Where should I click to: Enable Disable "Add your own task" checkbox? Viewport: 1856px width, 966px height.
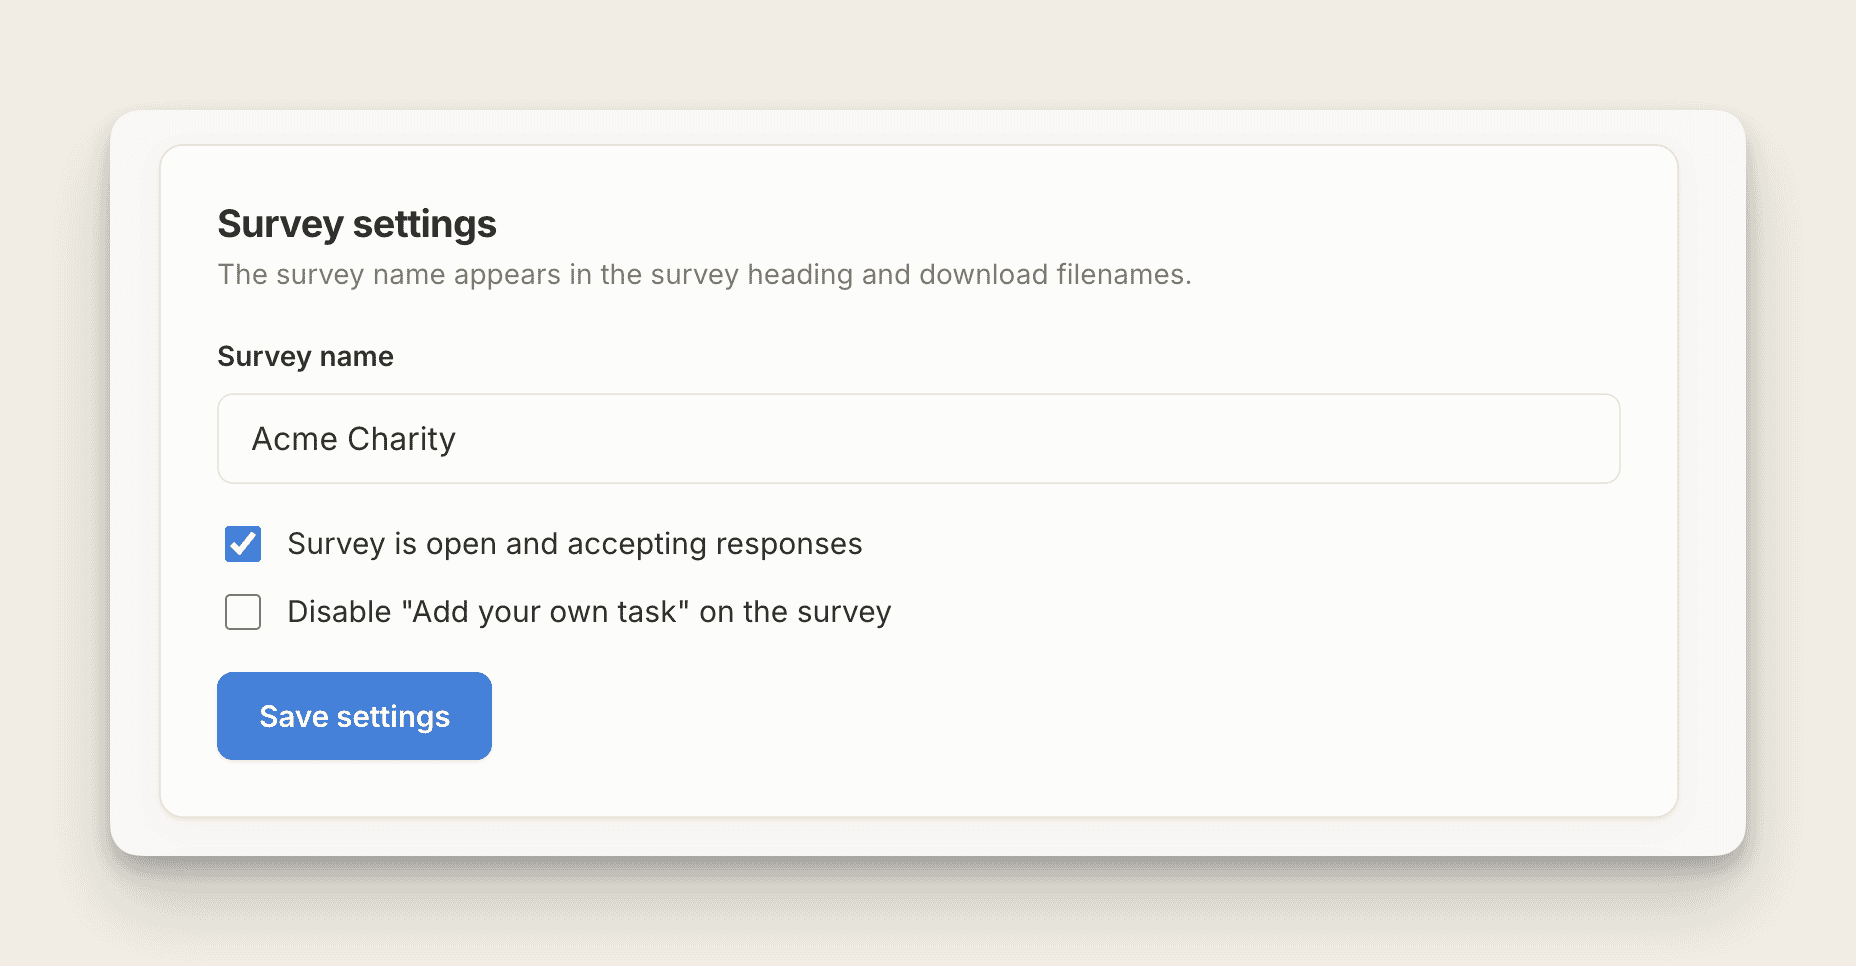(243, 612)
